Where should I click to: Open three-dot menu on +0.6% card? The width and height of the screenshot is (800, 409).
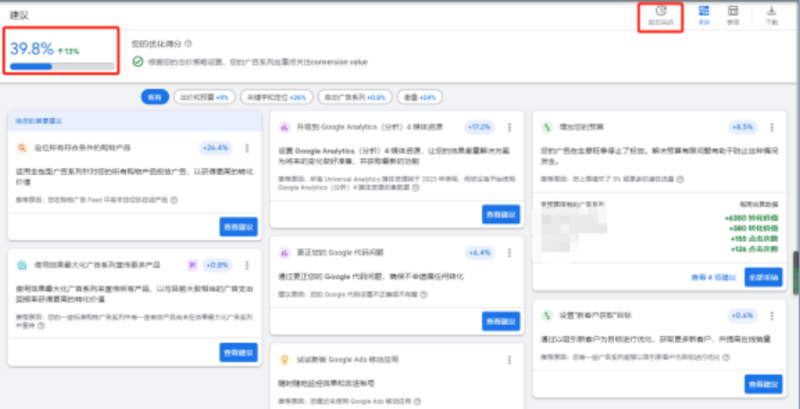coord(771,316)
